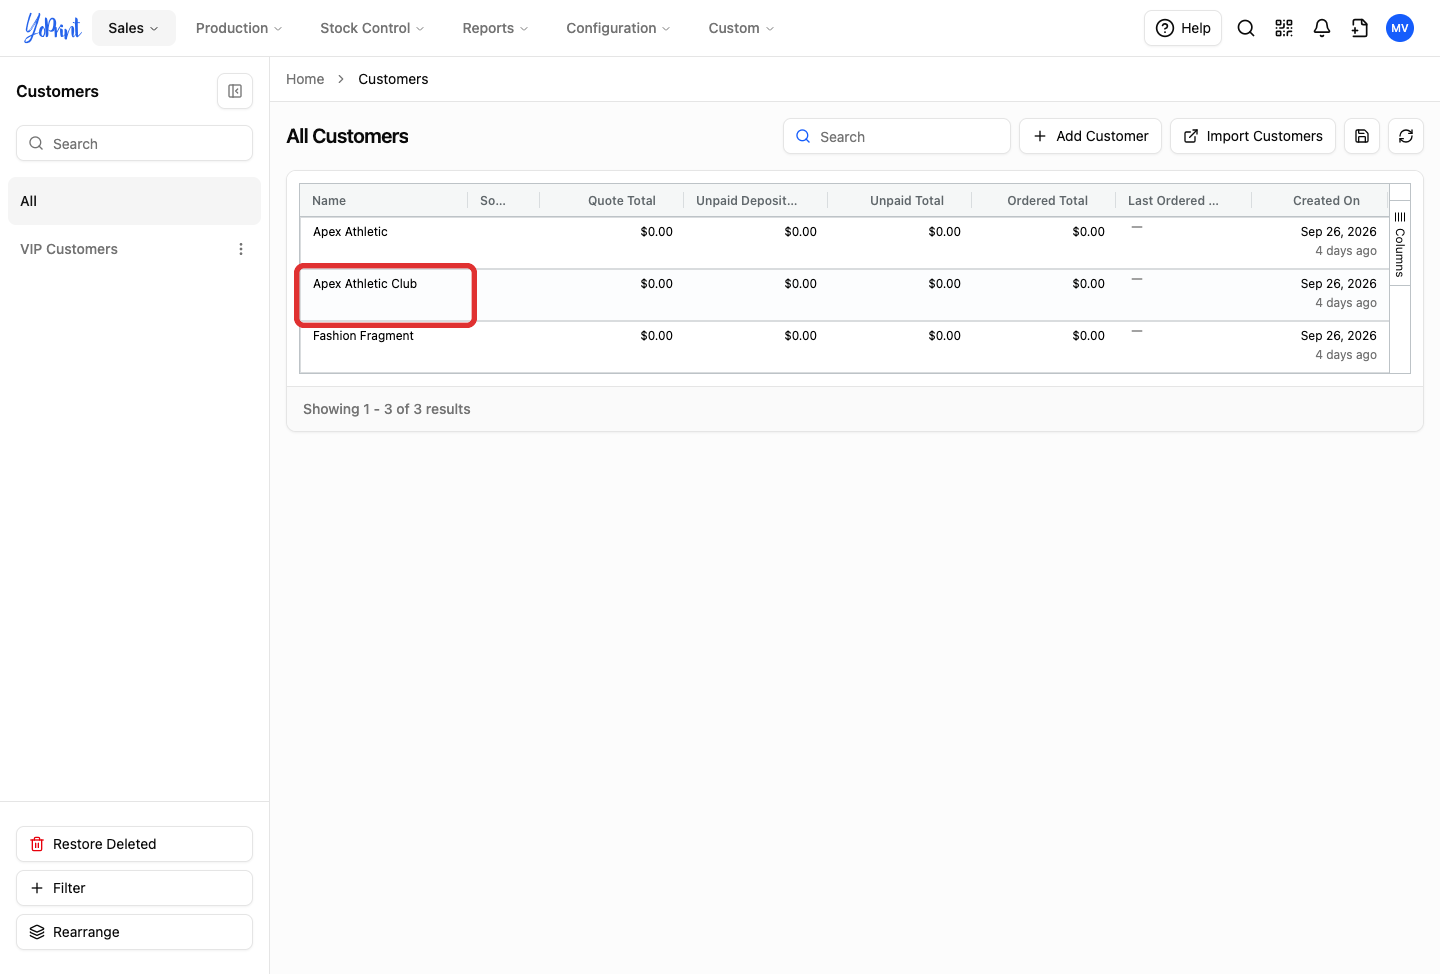
Task: Go to Home breadcrumb link
Action: pos(305,79)
